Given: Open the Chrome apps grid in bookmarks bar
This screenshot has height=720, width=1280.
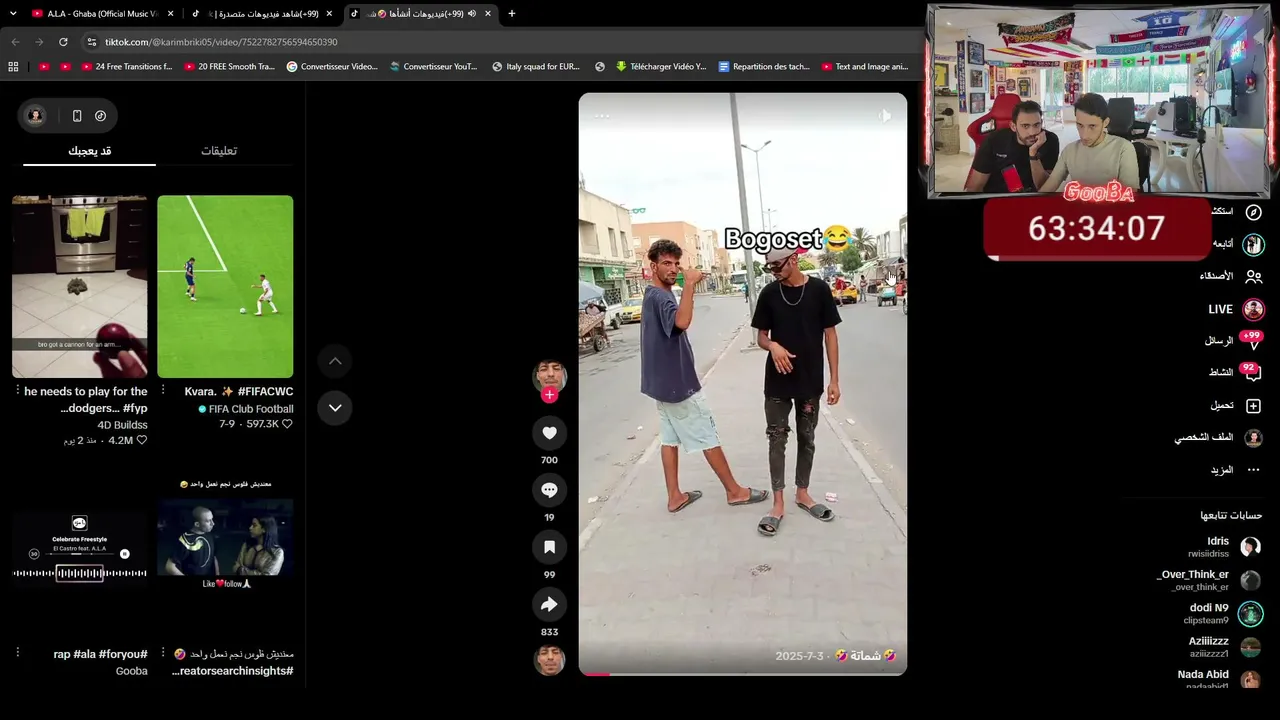Looking at the screenshot, I should [x=13, y=67].
